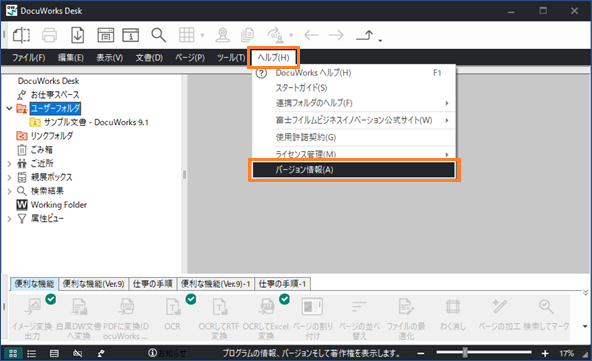
Task: Open the search magnifier tool
Action: click(x=159, y=35)
